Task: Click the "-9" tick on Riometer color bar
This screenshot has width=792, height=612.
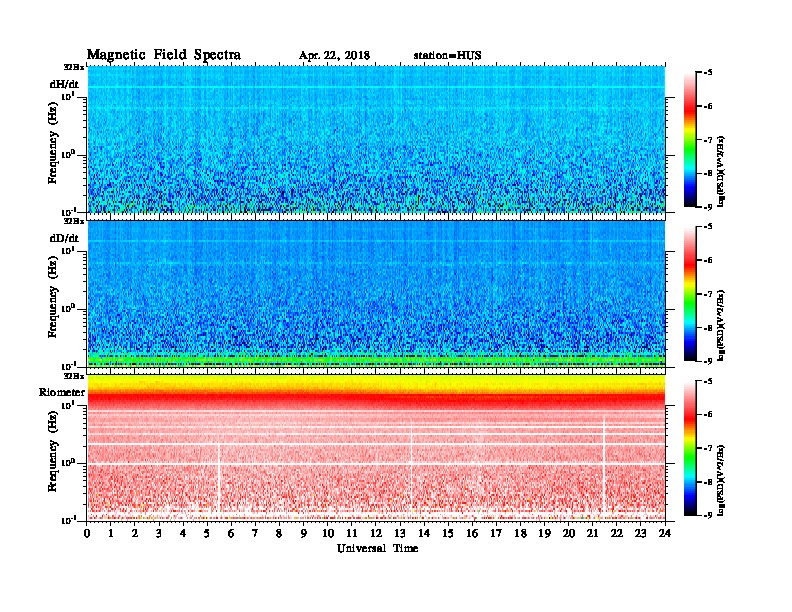Action: coord(708,515)
